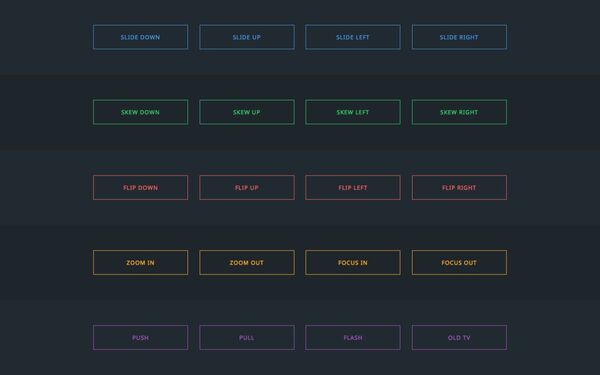Tap the SKEW RIGHT button
Viewport: 600px width, 375px height.
click(x=459, y=112)
